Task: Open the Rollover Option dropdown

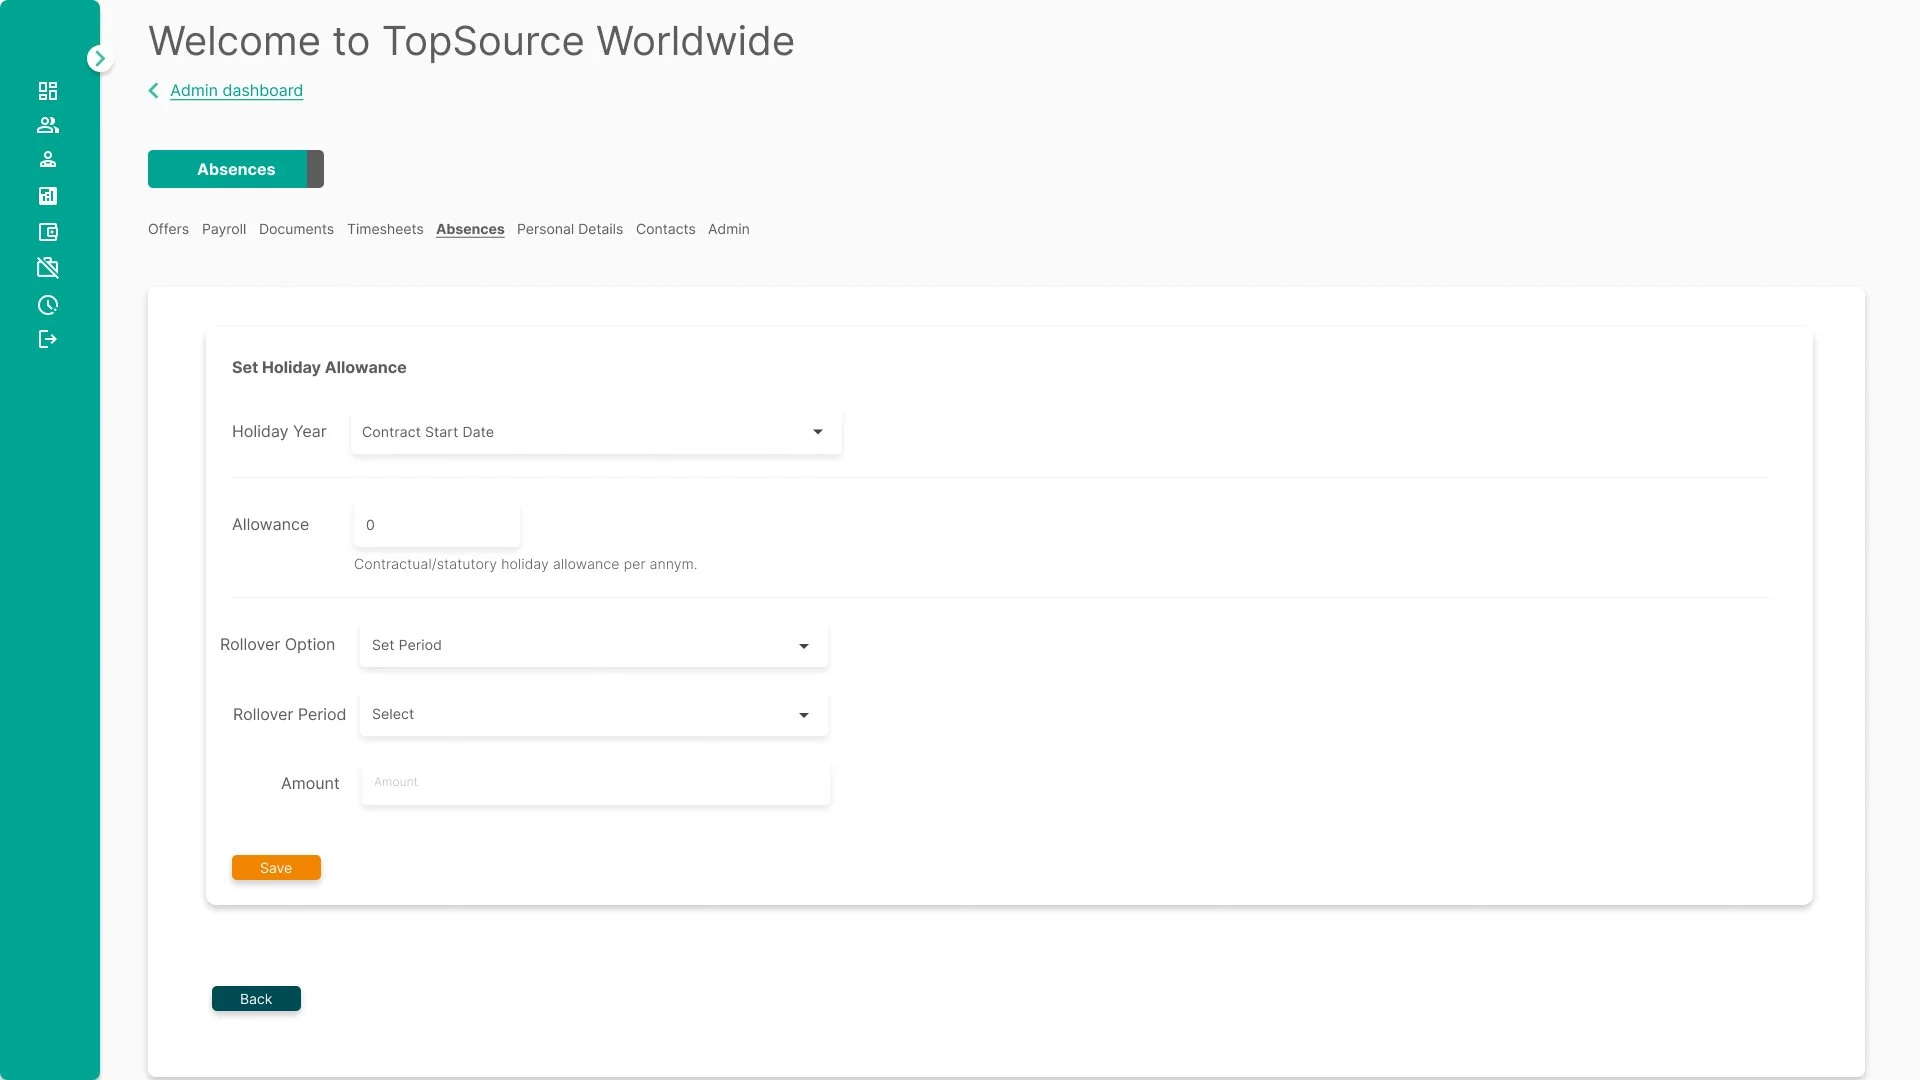Action: point(594,645)
